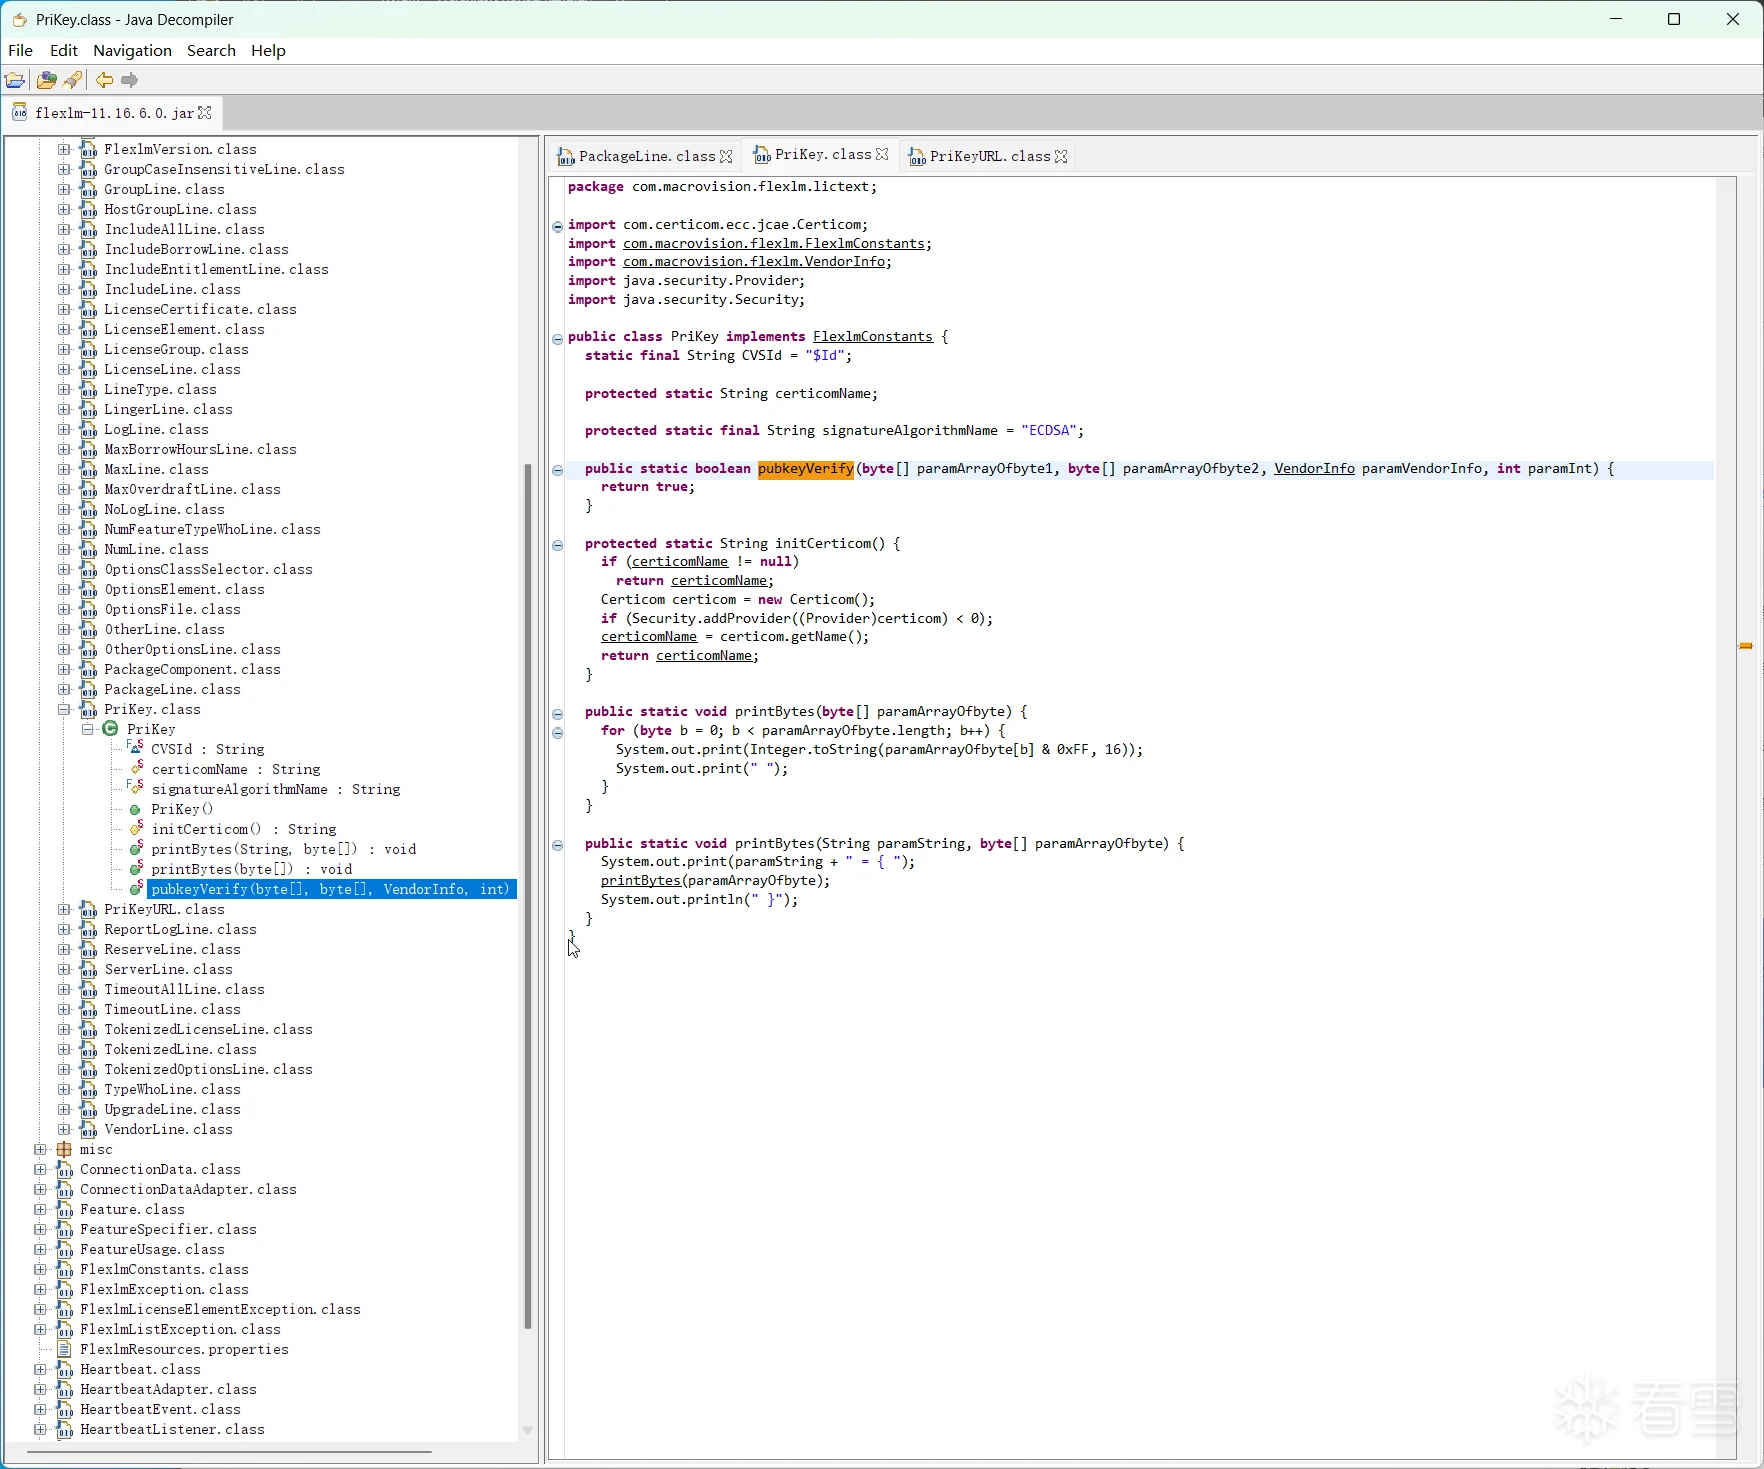Collapse the PriKey.class tree node
This screenshot has width=1764, height=1469.
coord(64,709)
